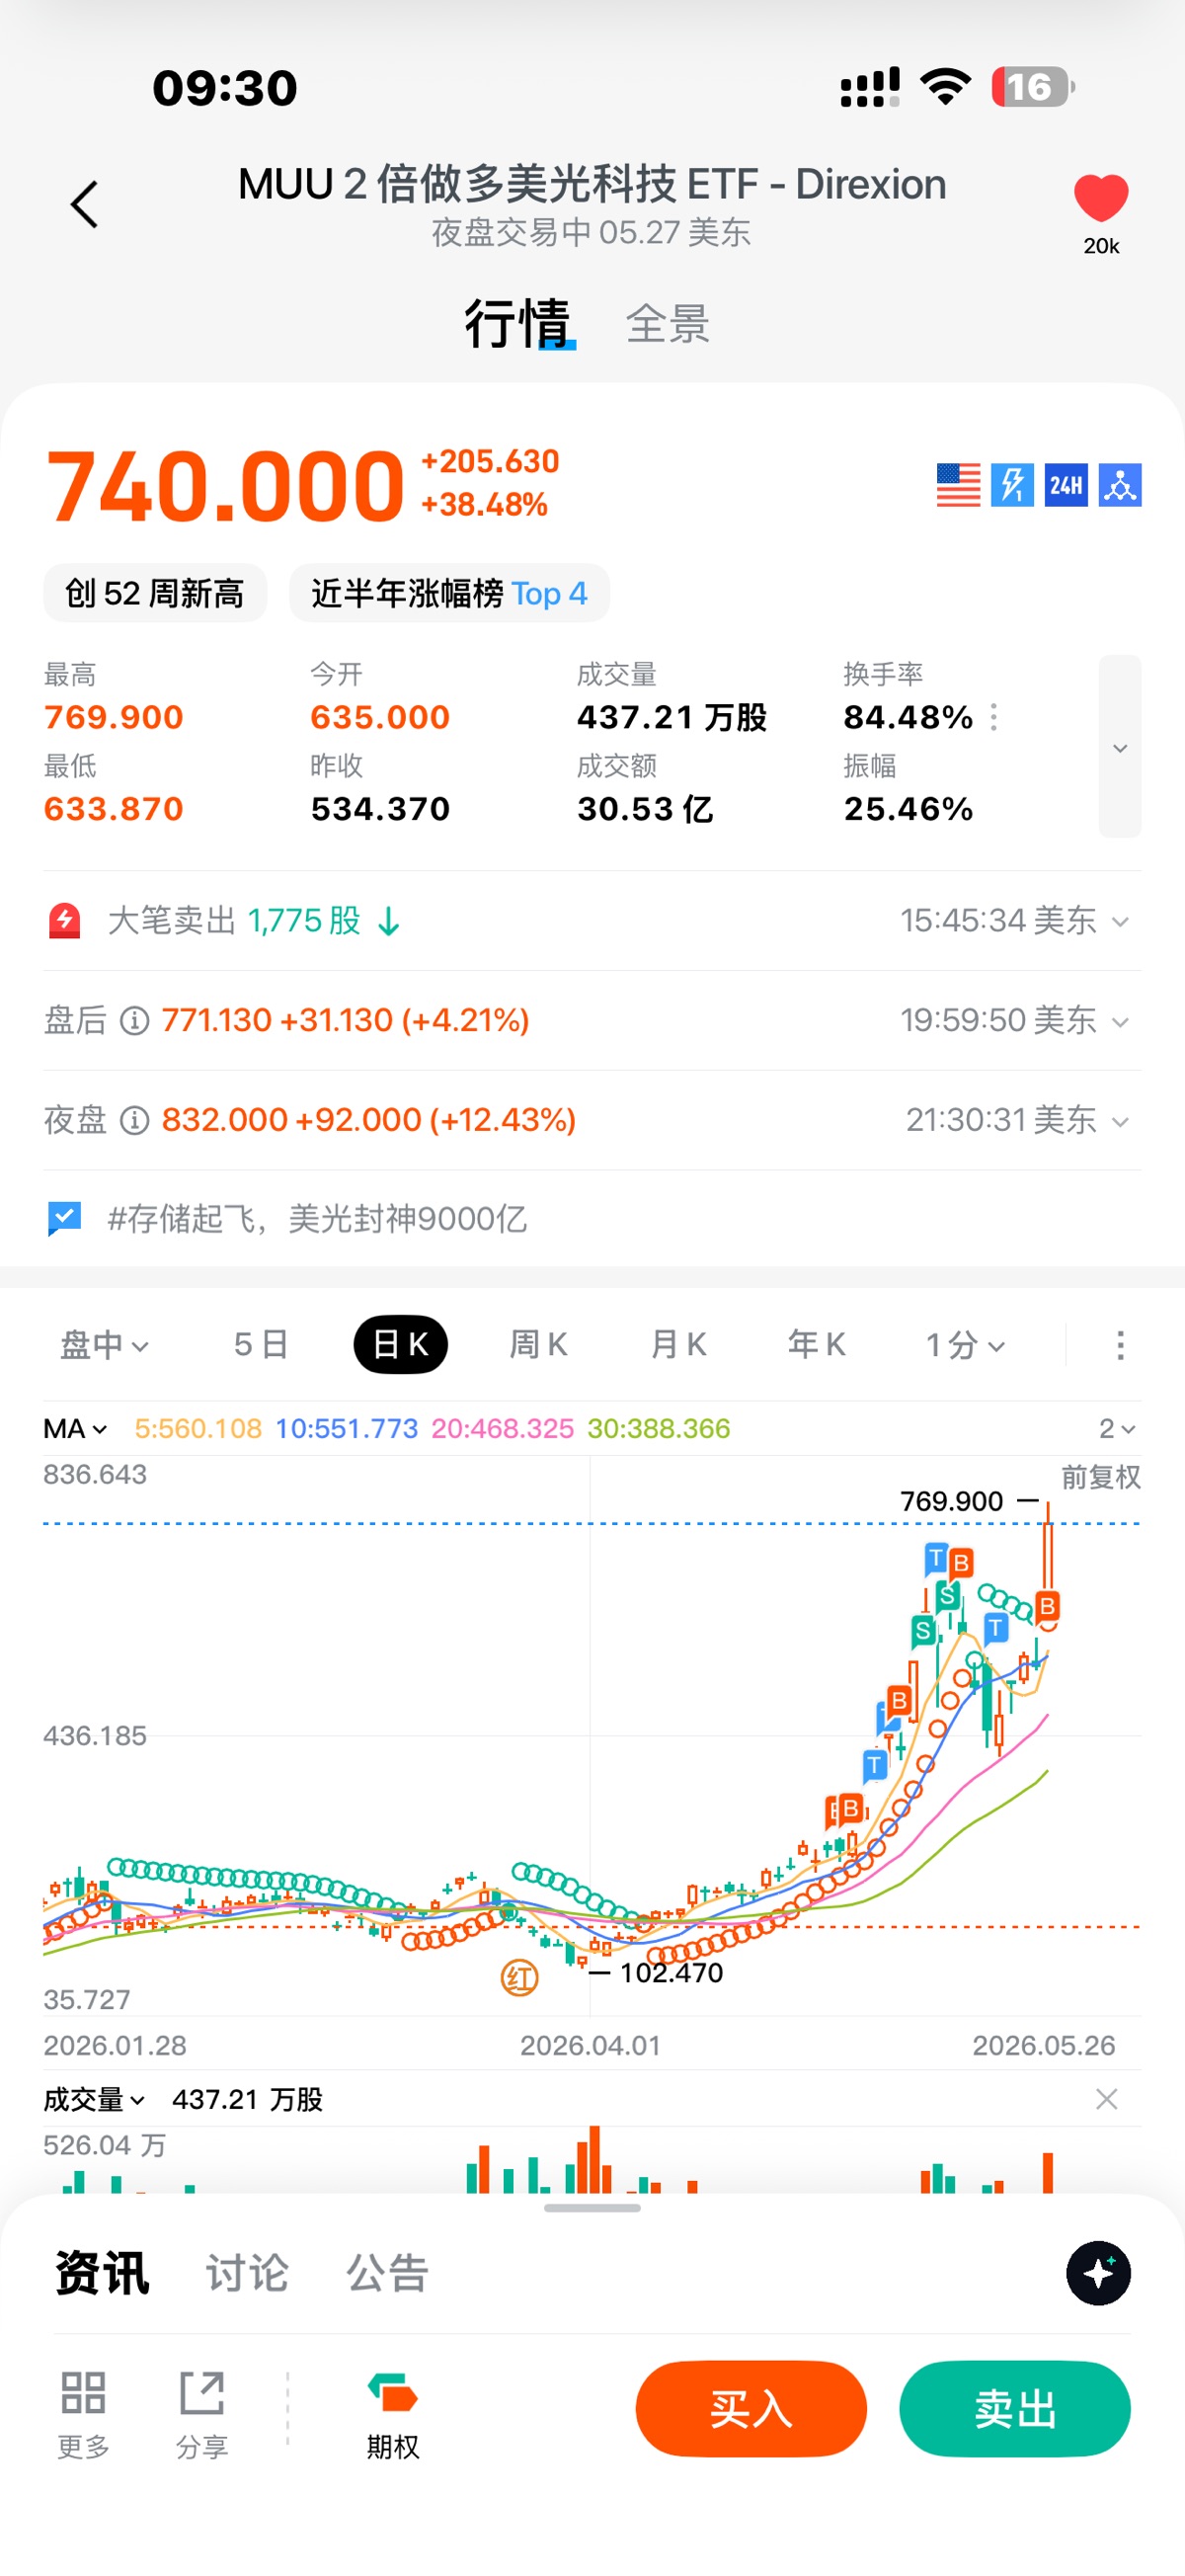This screenshot has height=2576, width=1185.
Task: Tap the green 卖出 button
Action: [x=1015, y=2409]
